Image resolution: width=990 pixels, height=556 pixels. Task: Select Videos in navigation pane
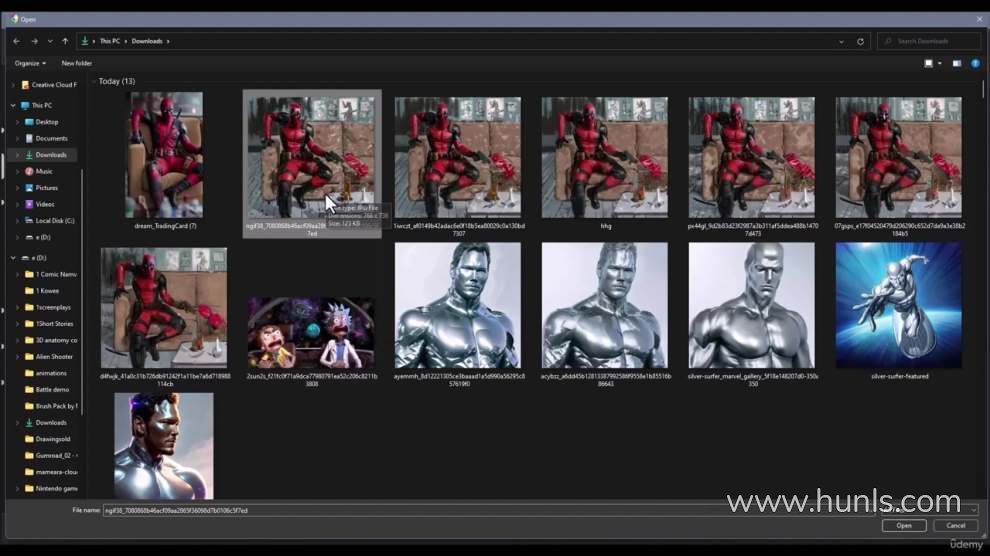(40, 204)
